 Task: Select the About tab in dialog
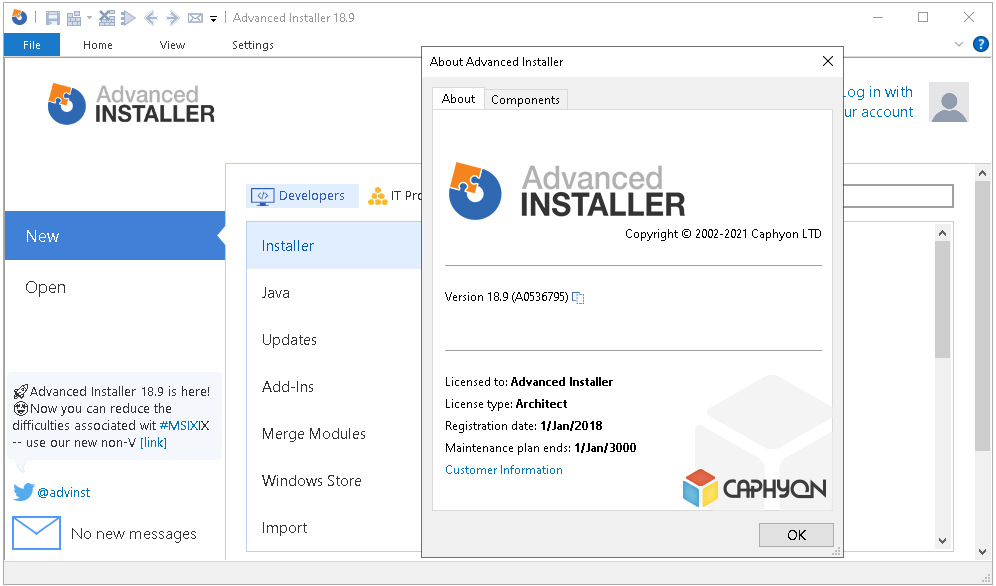tap(458, 98)
